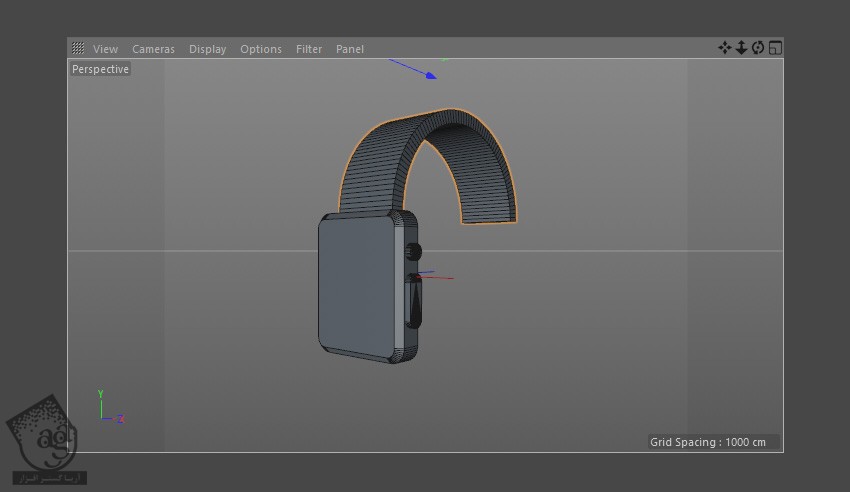Click the Panel menu
Image resolution: width=850 pixels, height=492 pixels.
tap(350, 49)
